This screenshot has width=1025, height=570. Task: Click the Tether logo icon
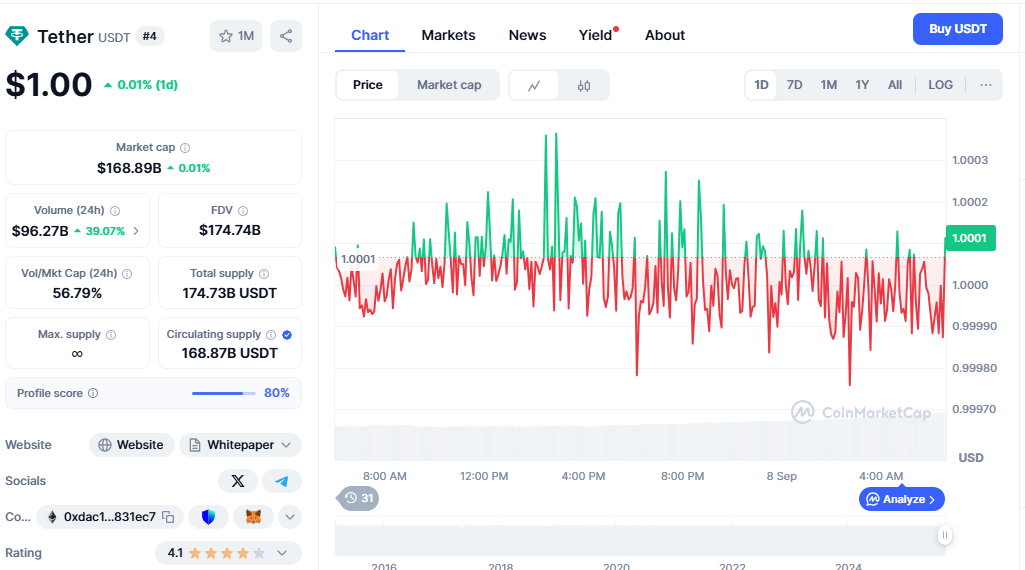click(x=17, y=35)
